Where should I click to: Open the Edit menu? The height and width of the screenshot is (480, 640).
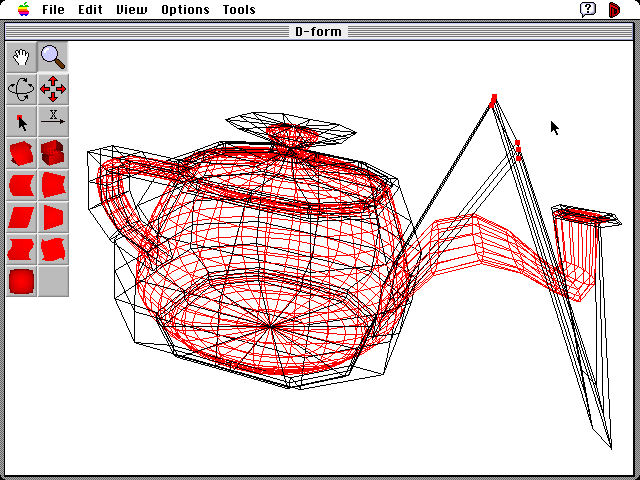pyautogui.click(x=90, y=9)
